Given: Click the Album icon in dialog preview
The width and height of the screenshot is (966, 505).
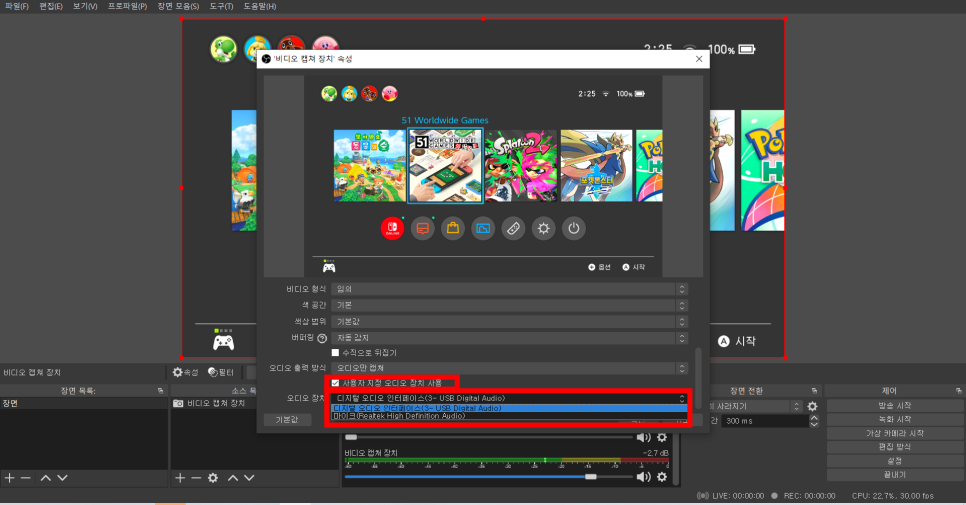Looking at the screenshot, I should tap(483, 228).
